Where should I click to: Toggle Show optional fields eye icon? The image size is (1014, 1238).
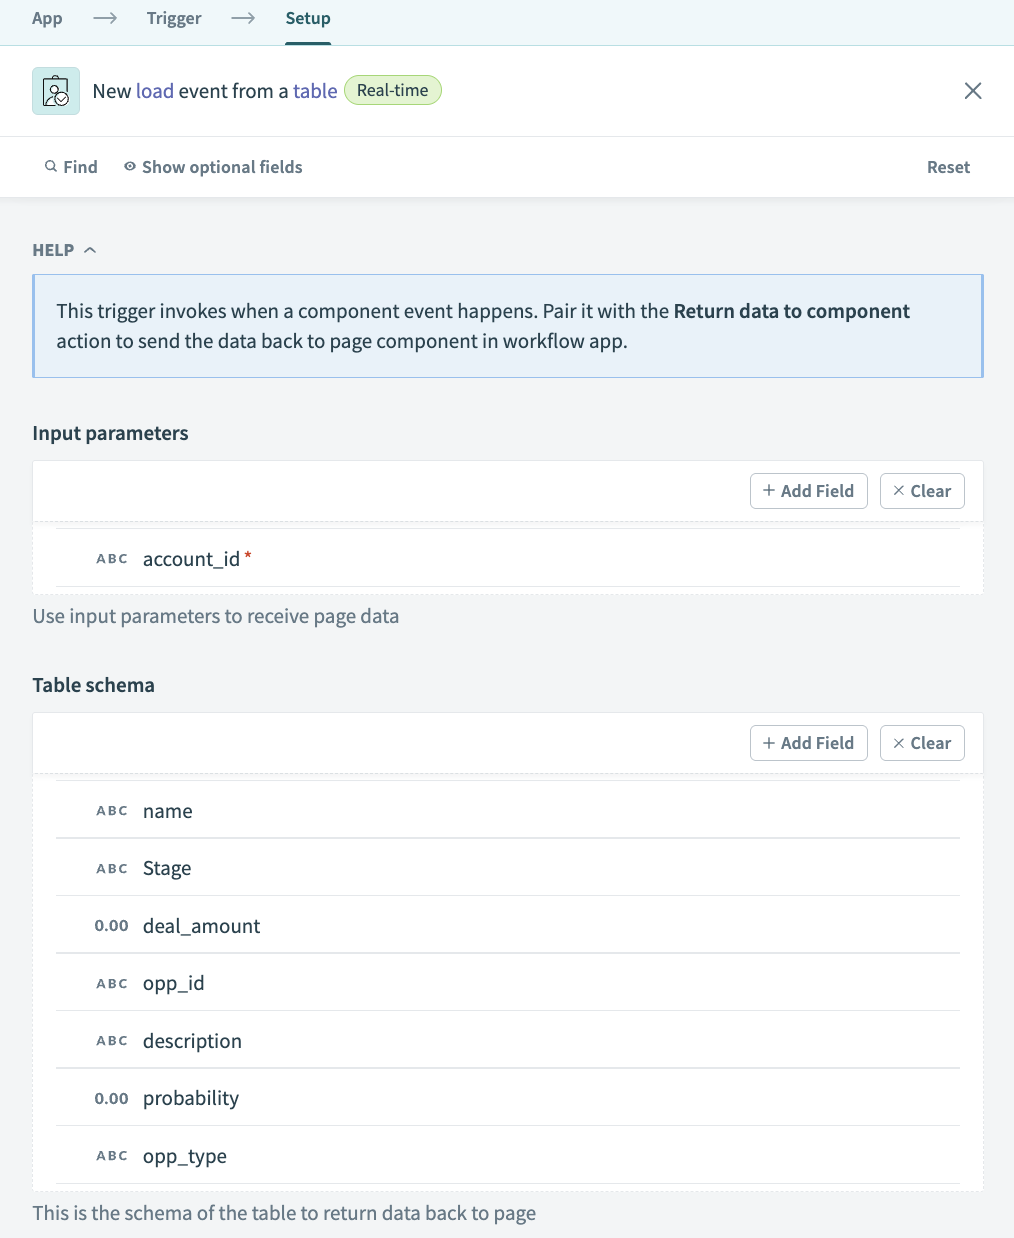pyautogui.click(x=130, y=167)
